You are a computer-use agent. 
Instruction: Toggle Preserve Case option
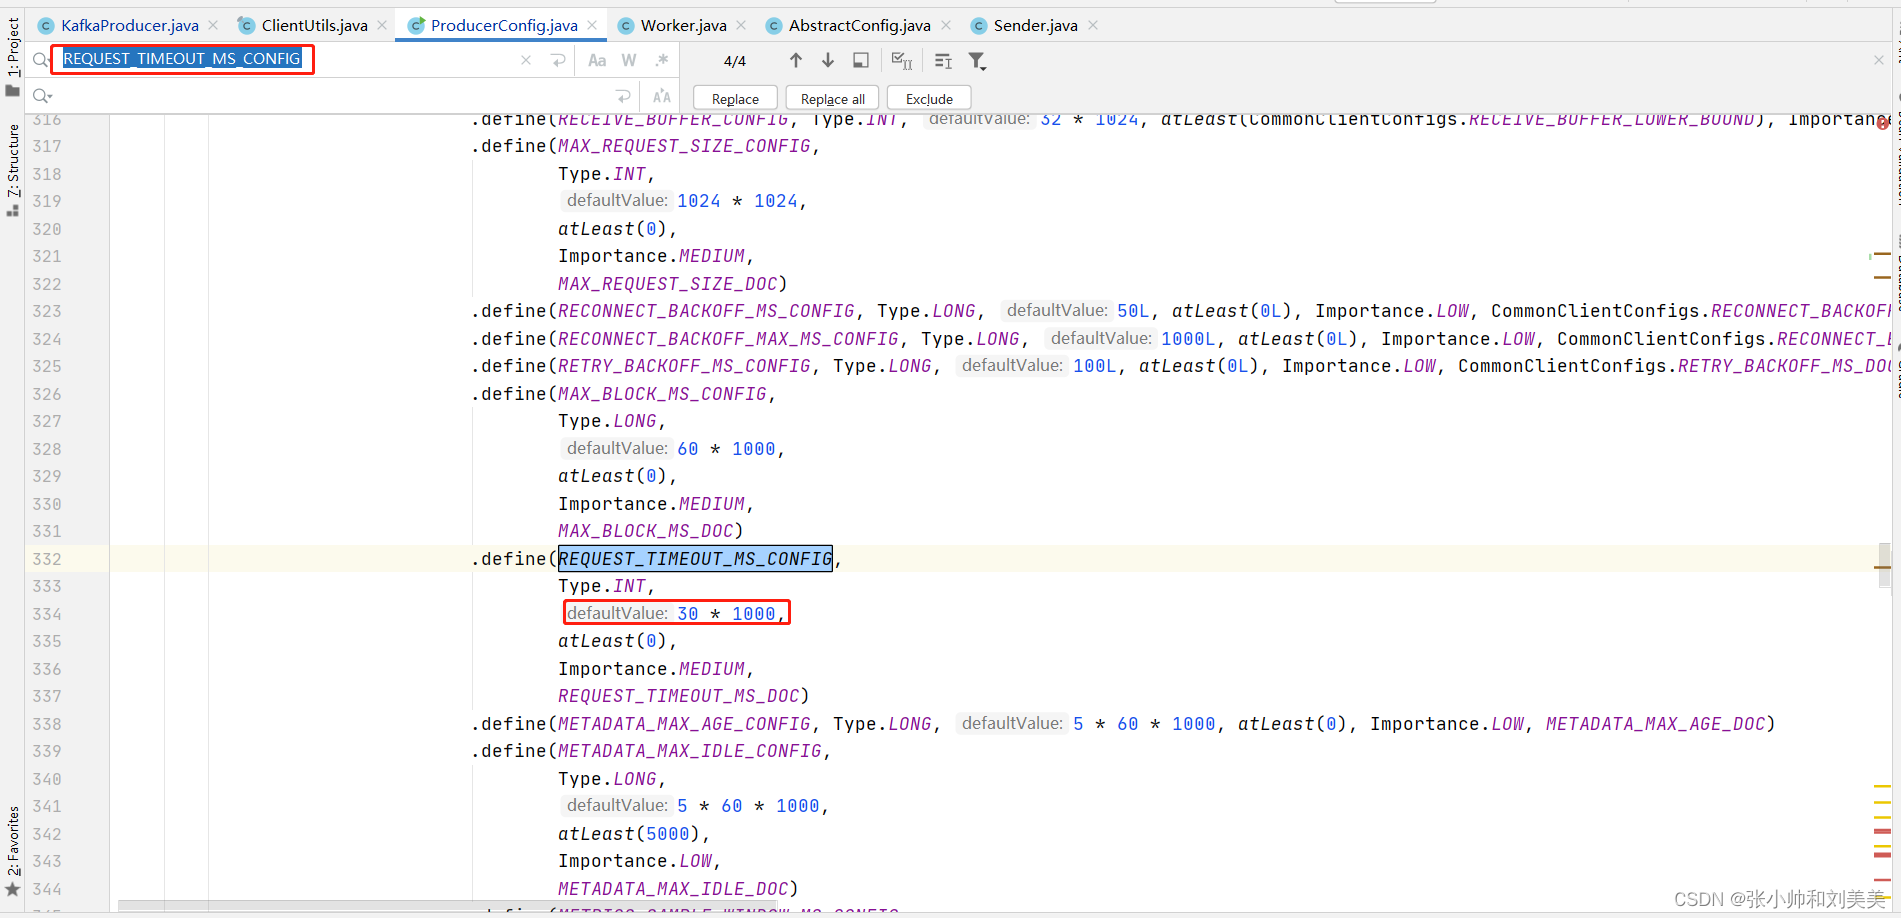(x=661, y=96)
